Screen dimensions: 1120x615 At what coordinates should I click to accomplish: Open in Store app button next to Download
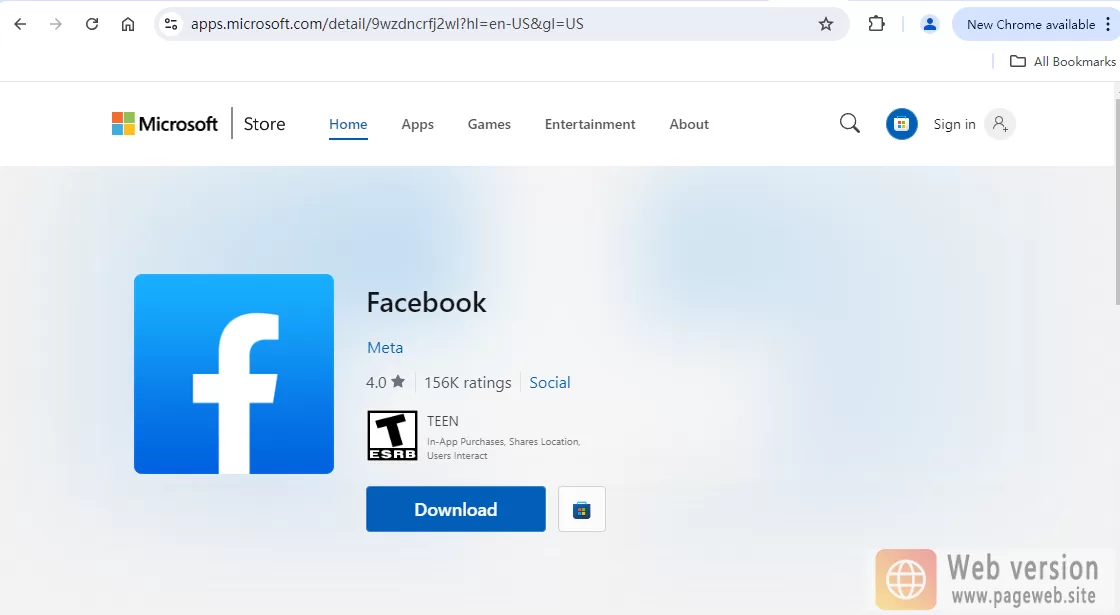(x=581, y=509)
